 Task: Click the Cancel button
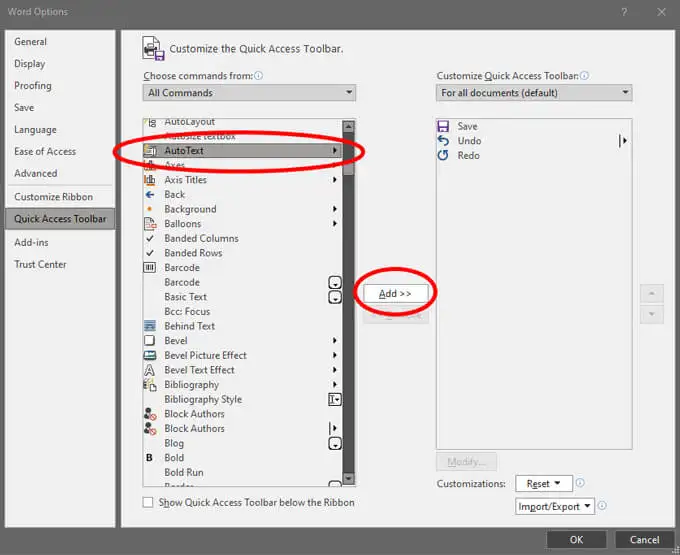pyautogui.click(x=644, y=539)
